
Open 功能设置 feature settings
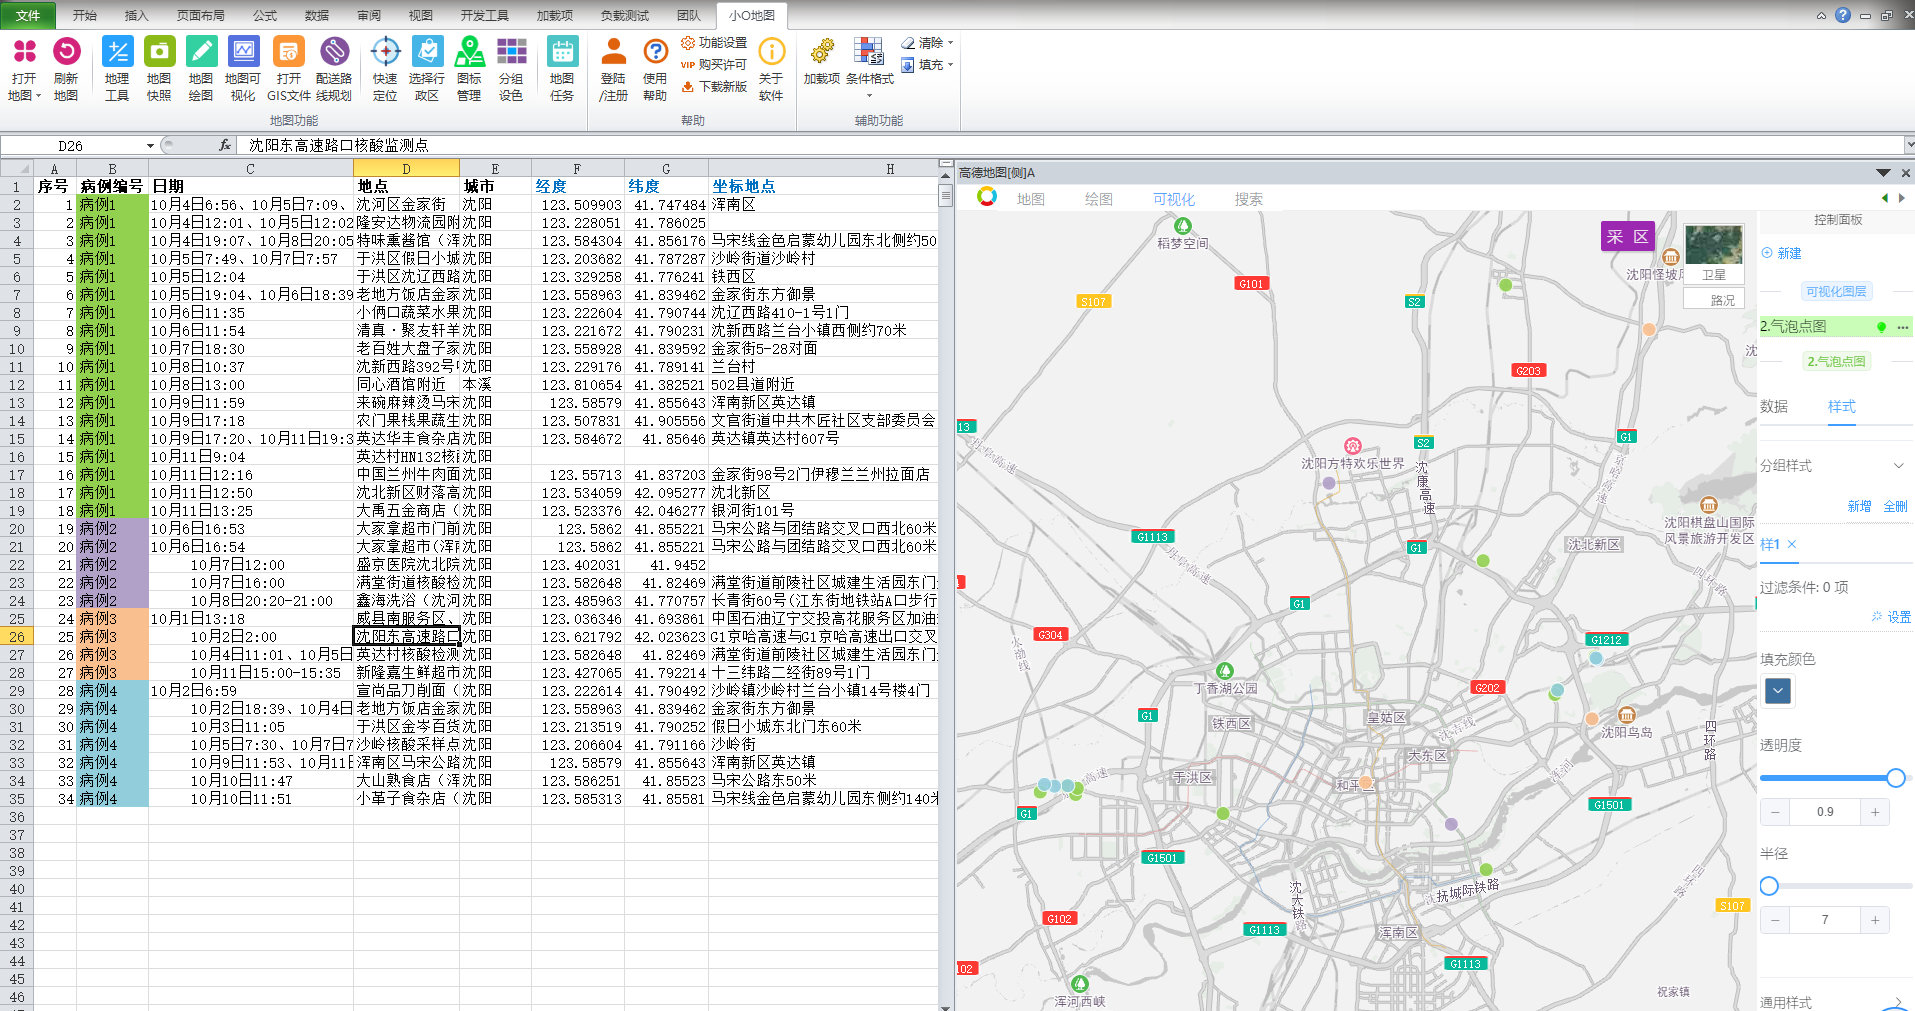[x=714, y=43]
